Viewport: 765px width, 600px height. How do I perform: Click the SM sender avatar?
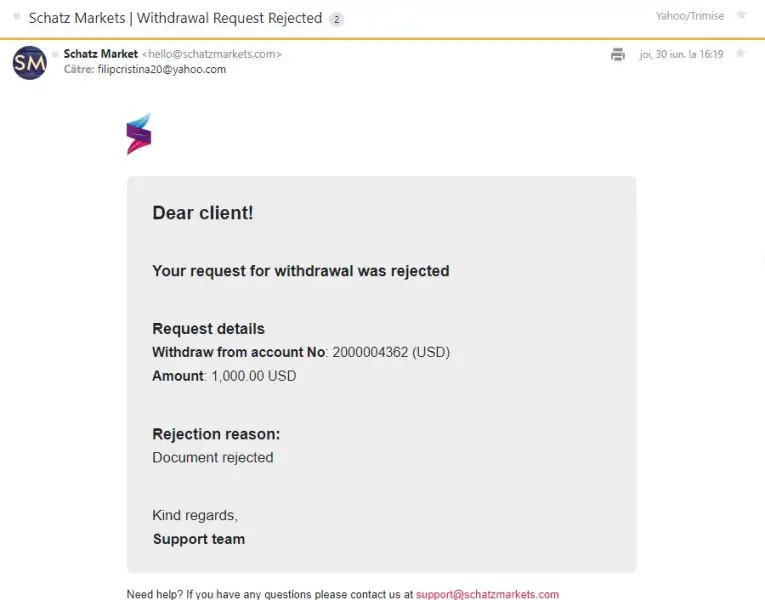[x=29, y=62]
